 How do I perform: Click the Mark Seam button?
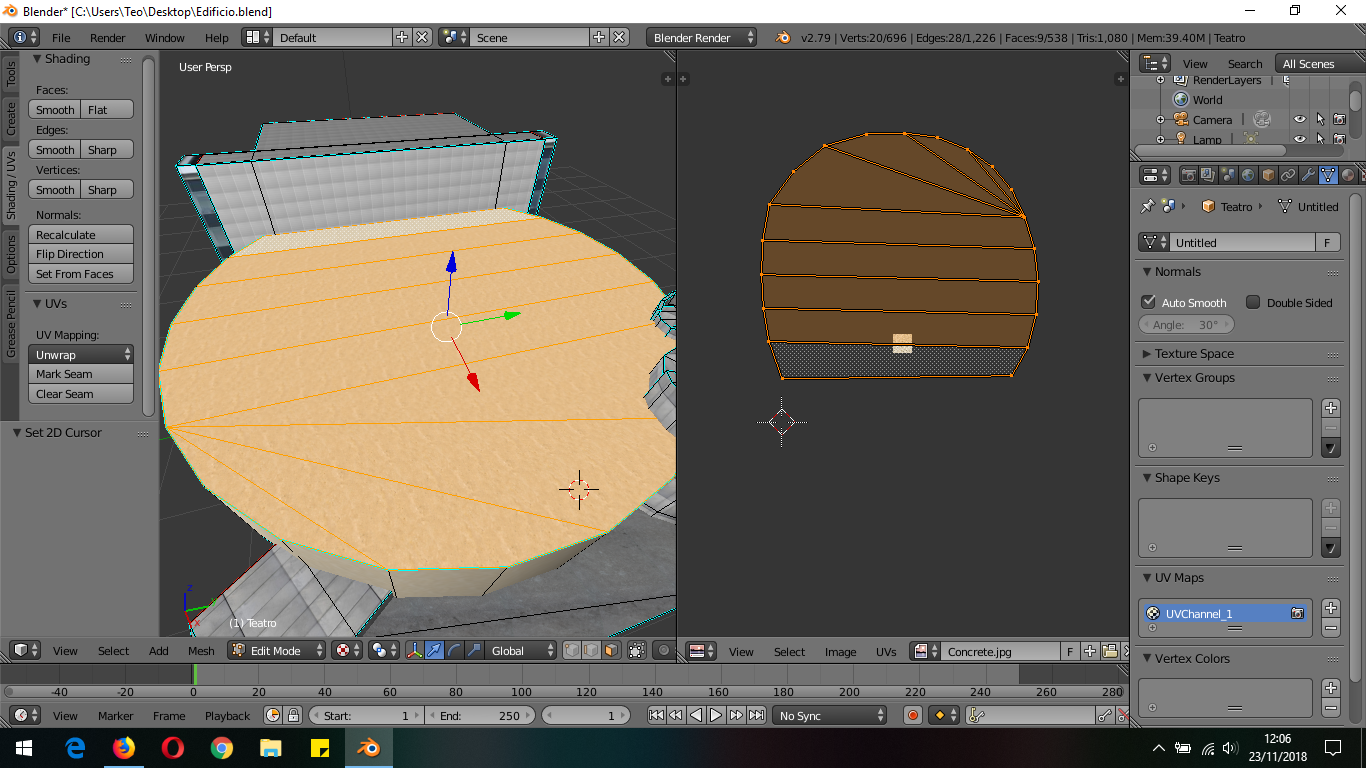[x=81, y=374]
